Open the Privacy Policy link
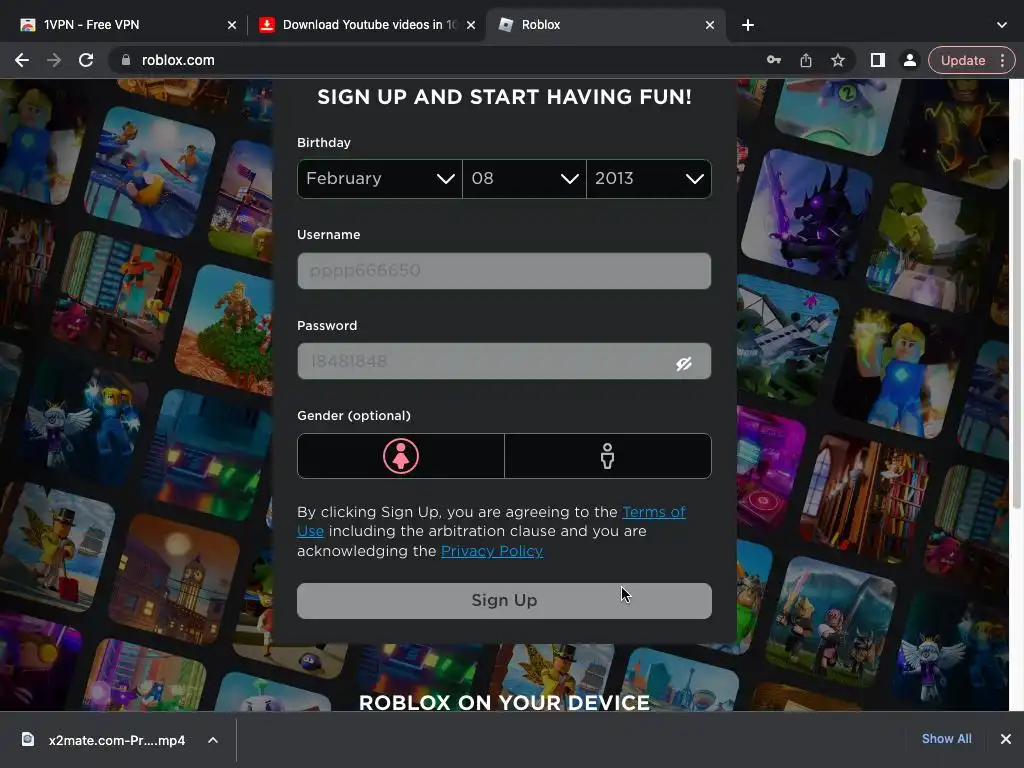 tap(492, 551)
